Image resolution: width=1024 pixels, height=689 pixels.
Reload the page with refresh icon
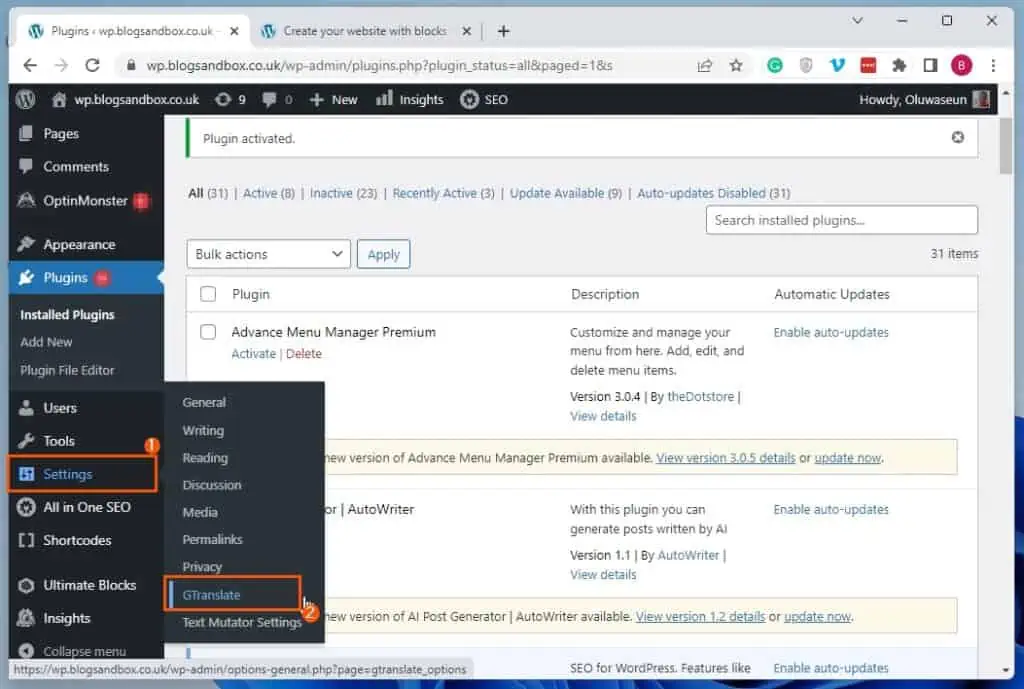[x=93, y=65]
